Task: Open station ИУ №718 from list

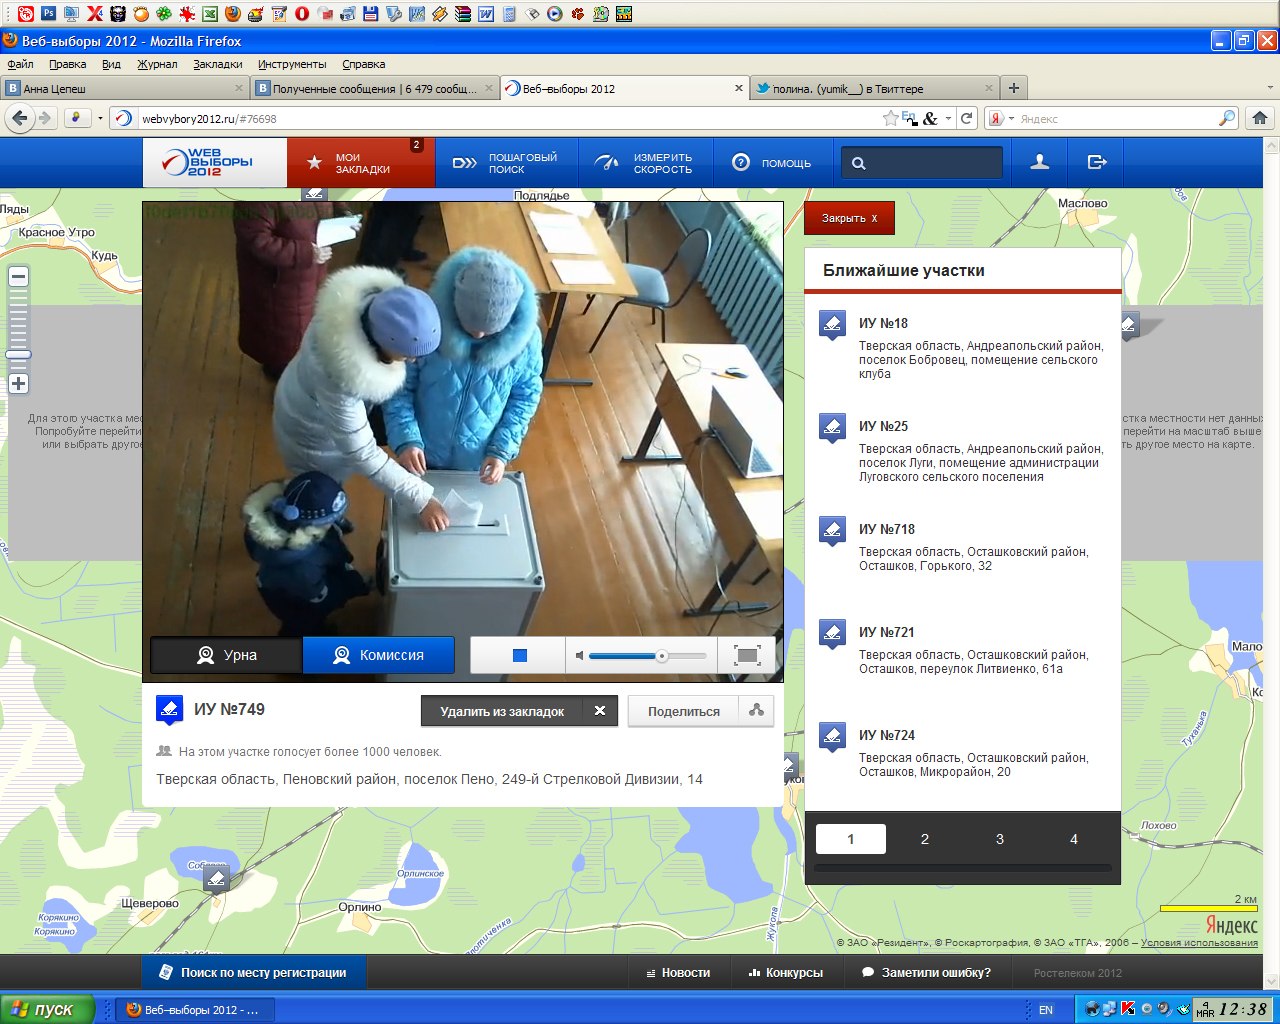Action: (x=886, y=529)
